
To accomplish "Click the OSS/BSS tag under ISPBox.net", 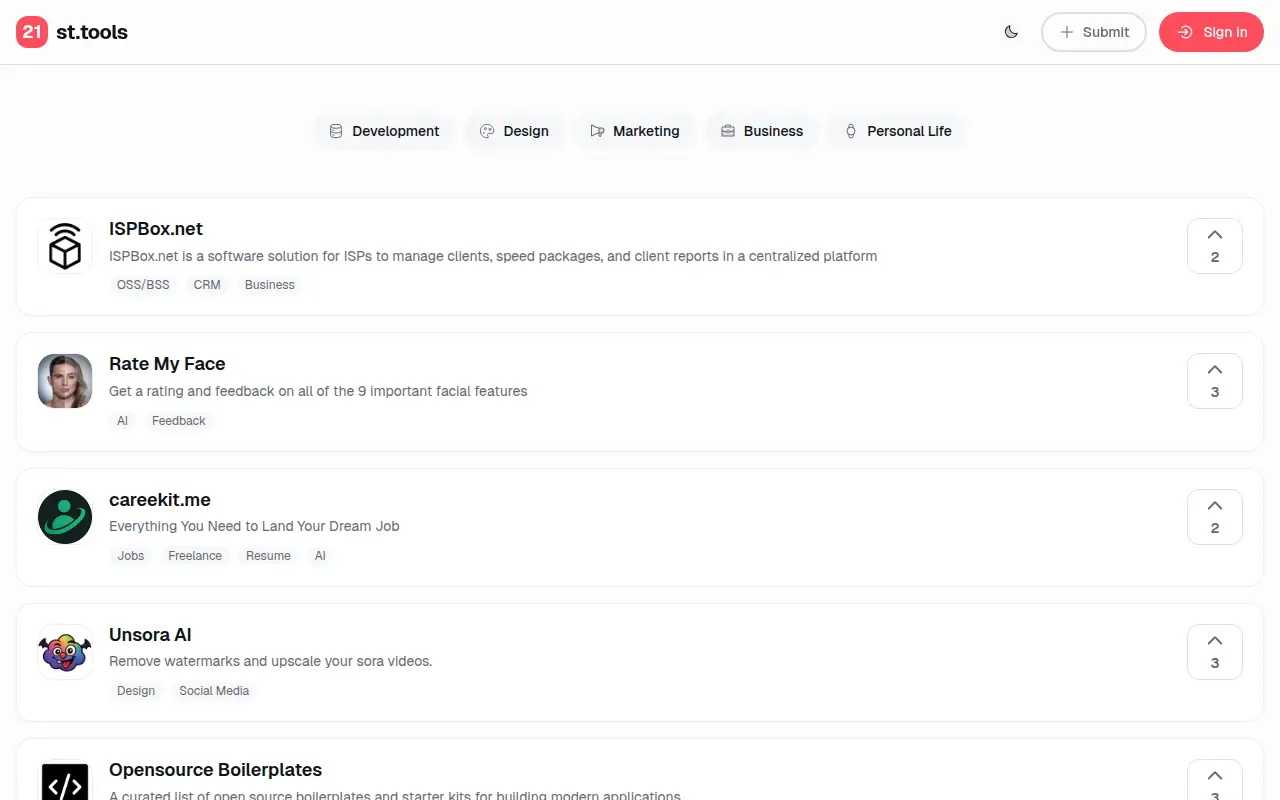I will (x=143, y=285).
